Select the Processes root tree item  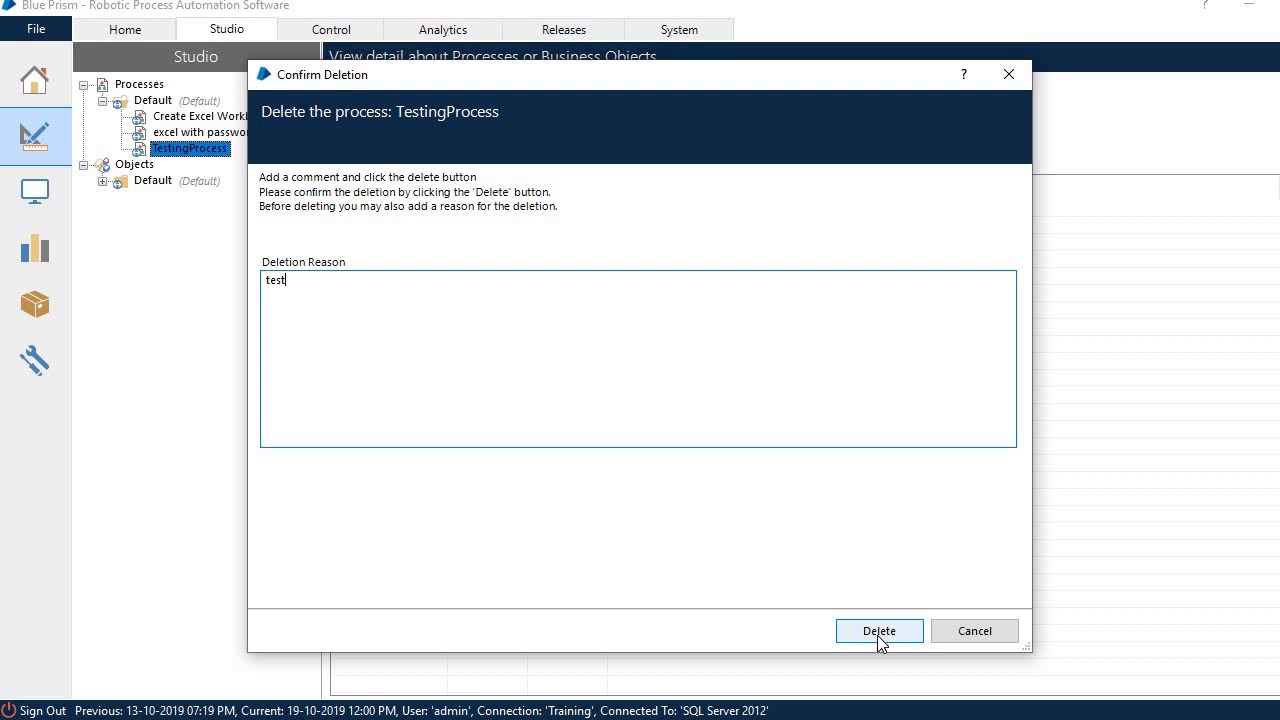[x=139, y=85]
